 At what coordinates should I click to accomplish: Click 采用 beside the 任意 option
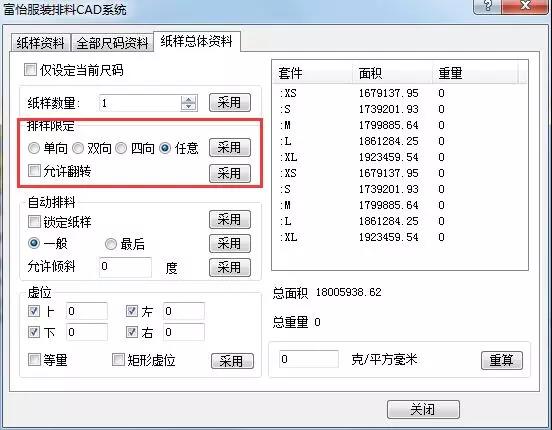coord(230,147)
